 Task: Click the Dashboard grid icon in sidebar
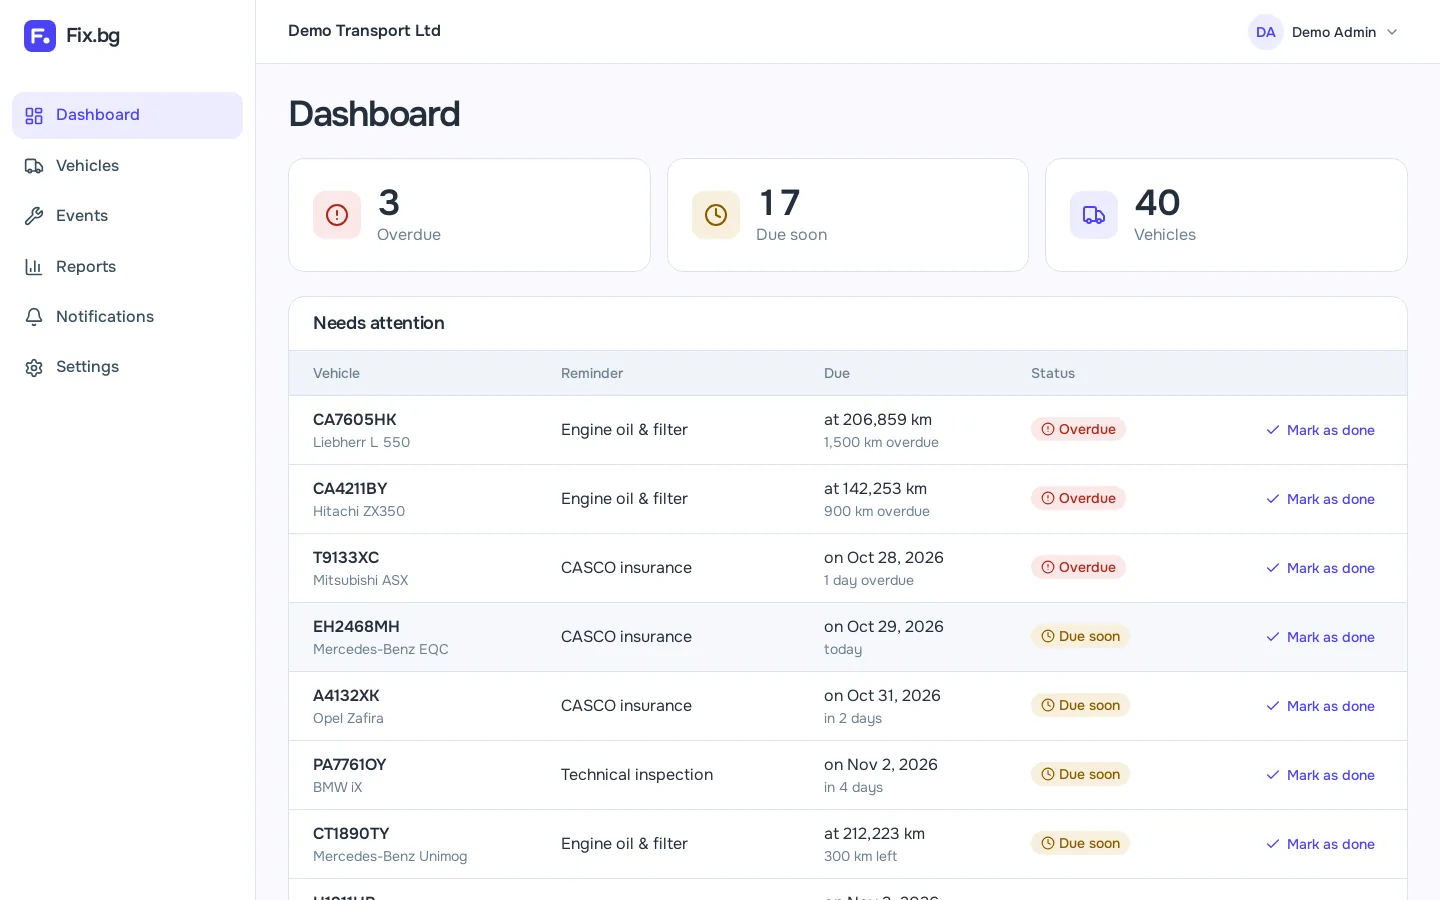(34, 116)
